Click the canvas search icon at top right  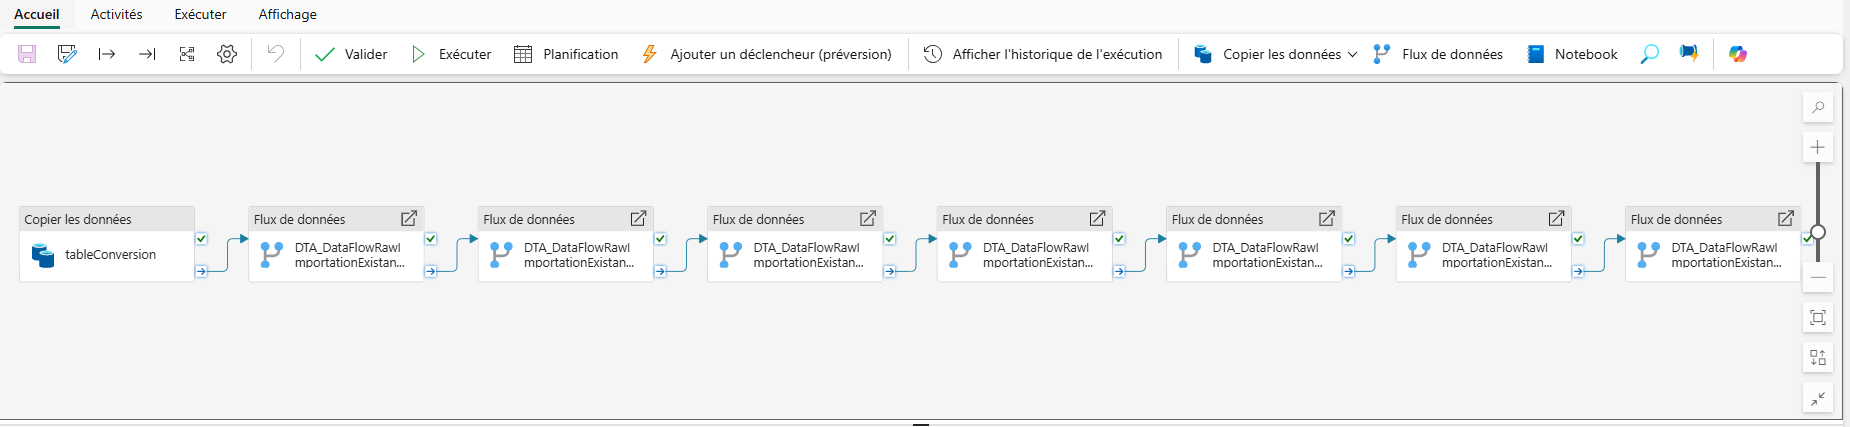1817,107
